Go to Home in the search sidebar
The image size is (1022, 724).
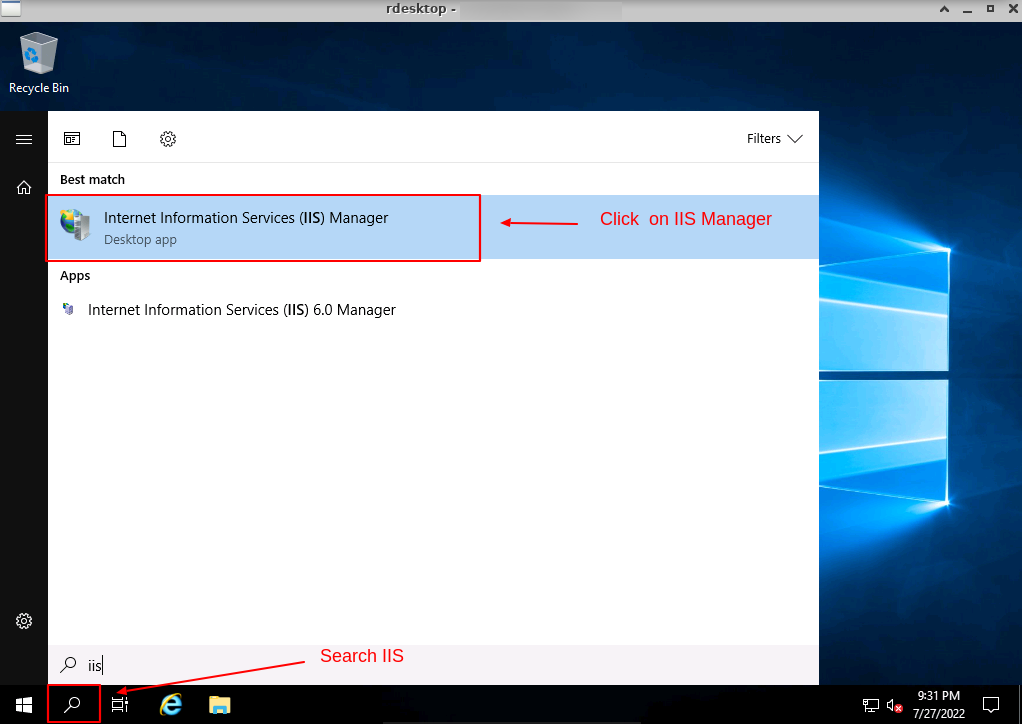tap(24, 188)
